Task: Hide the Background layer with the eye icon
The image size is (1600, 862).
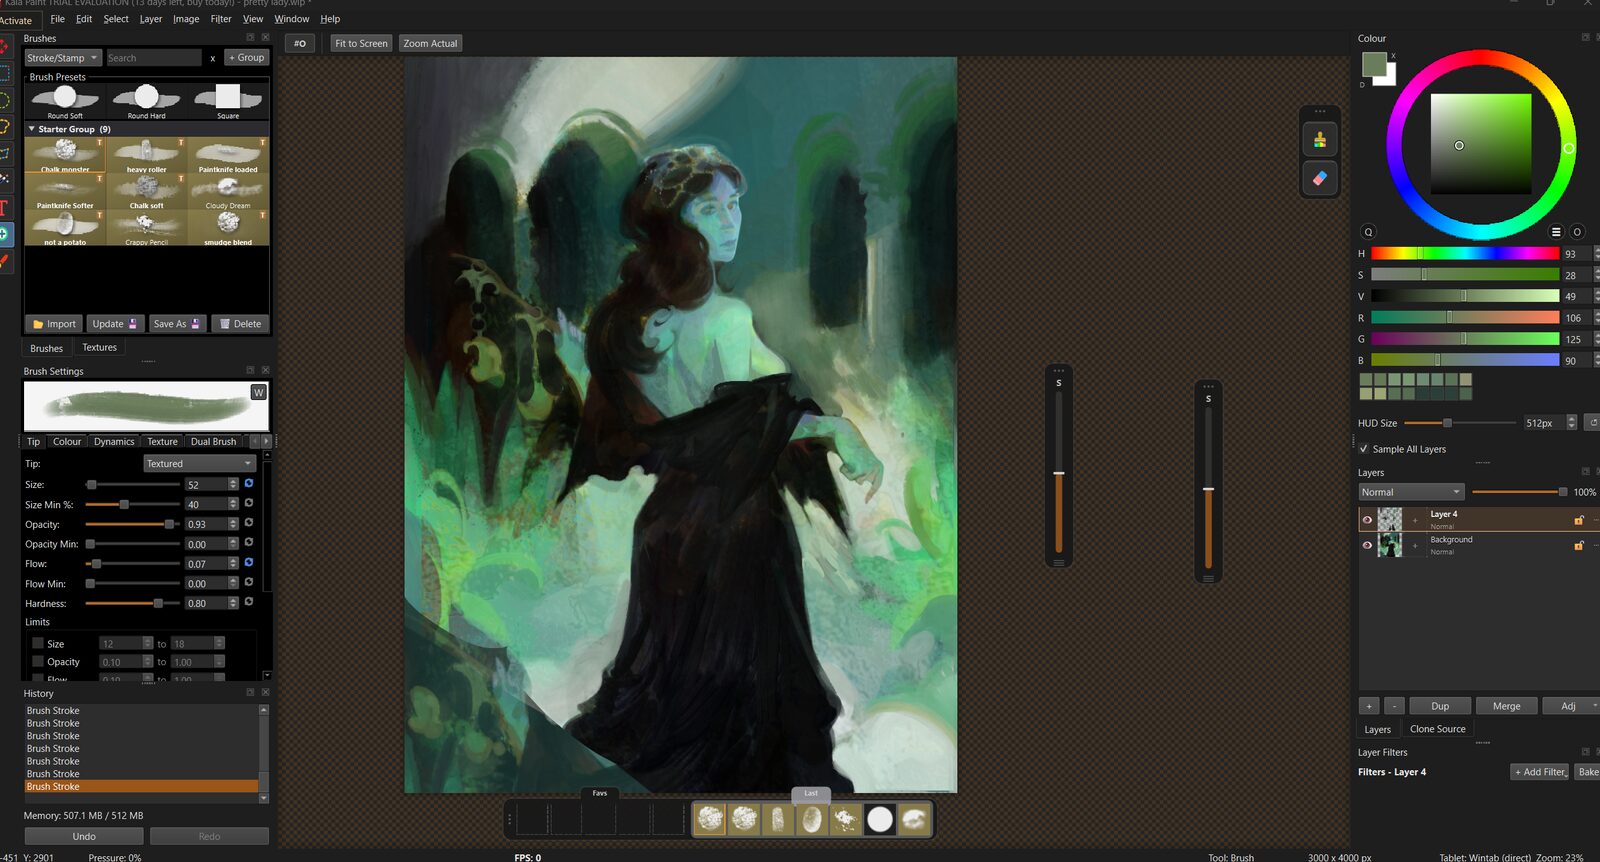Action: click(1367, 545)
